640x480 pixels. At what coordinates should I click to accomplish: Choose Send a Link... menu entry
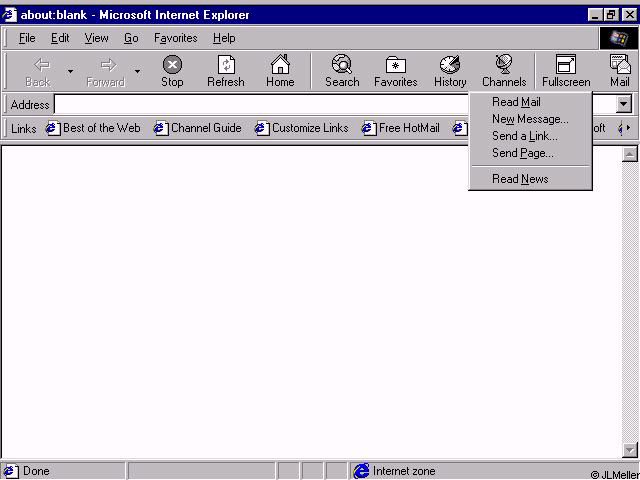[530, 136]
